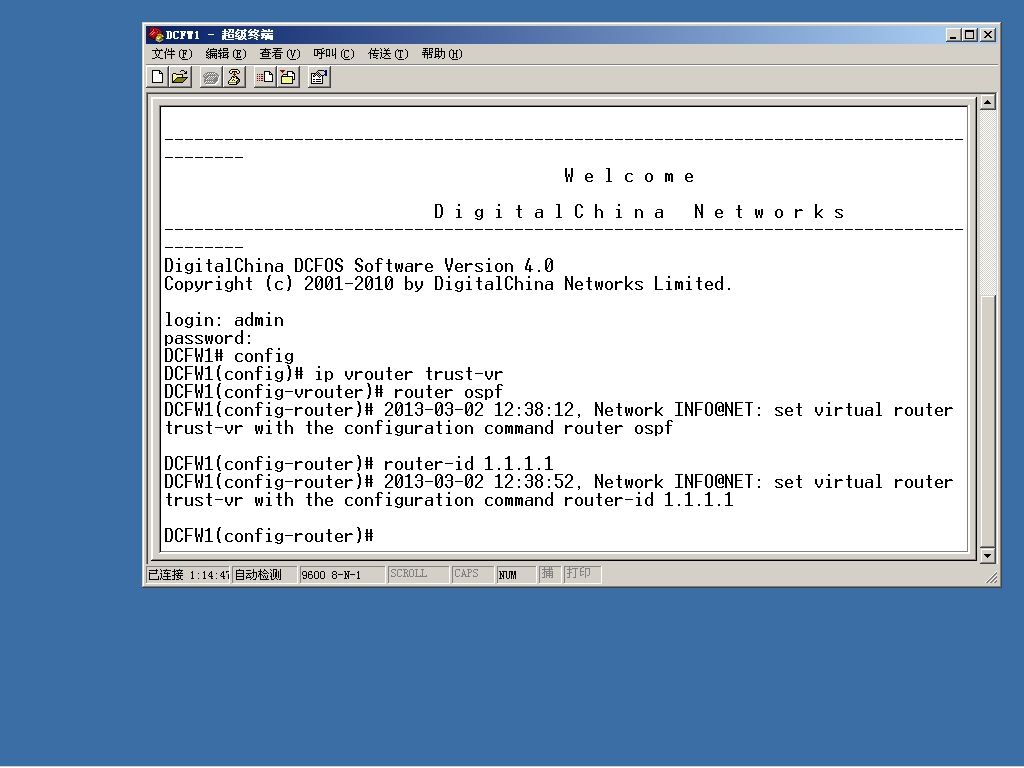Click the Open file folder toolbar icon

[x=180, y=77]
